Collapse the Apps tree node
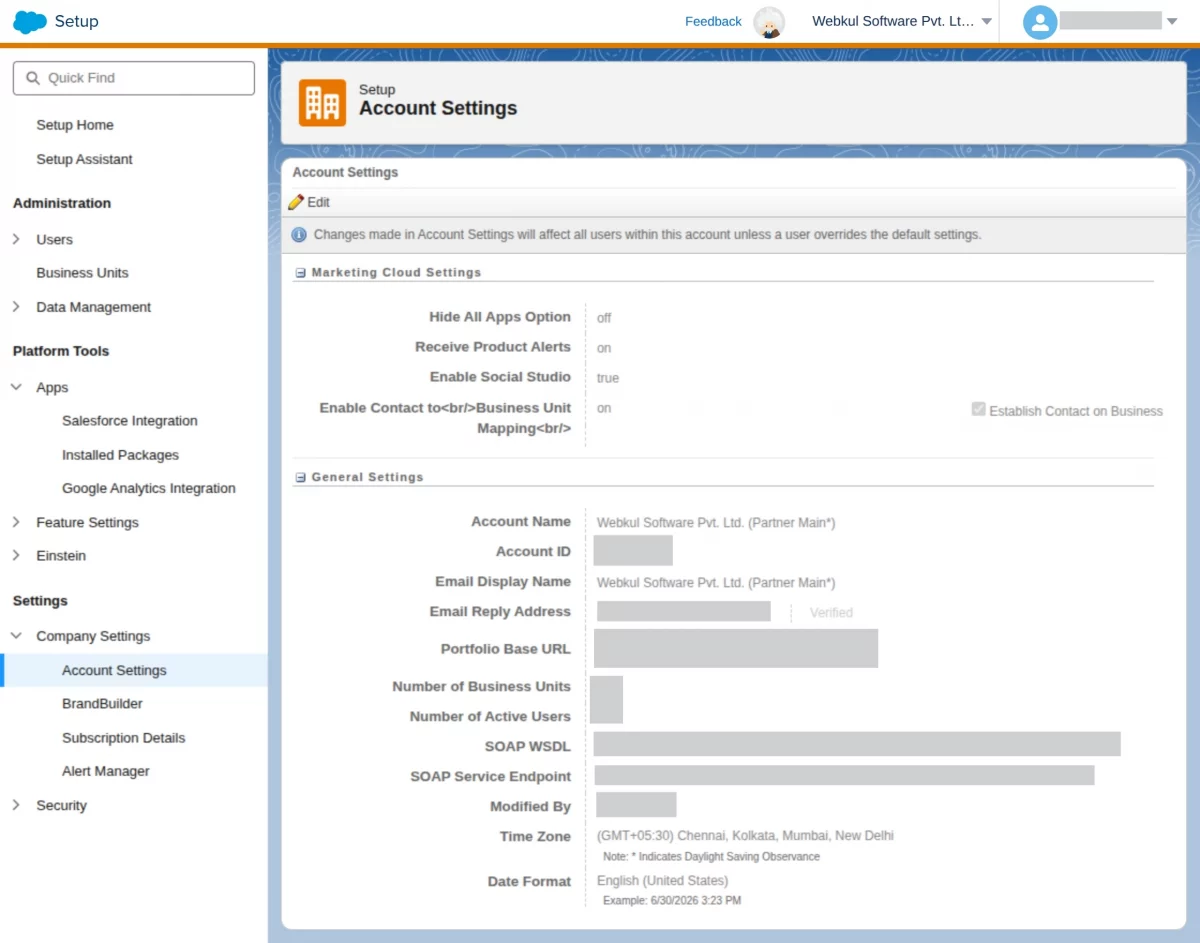Viewport: 1200px width, 943px height. click(x=16, y=387)
